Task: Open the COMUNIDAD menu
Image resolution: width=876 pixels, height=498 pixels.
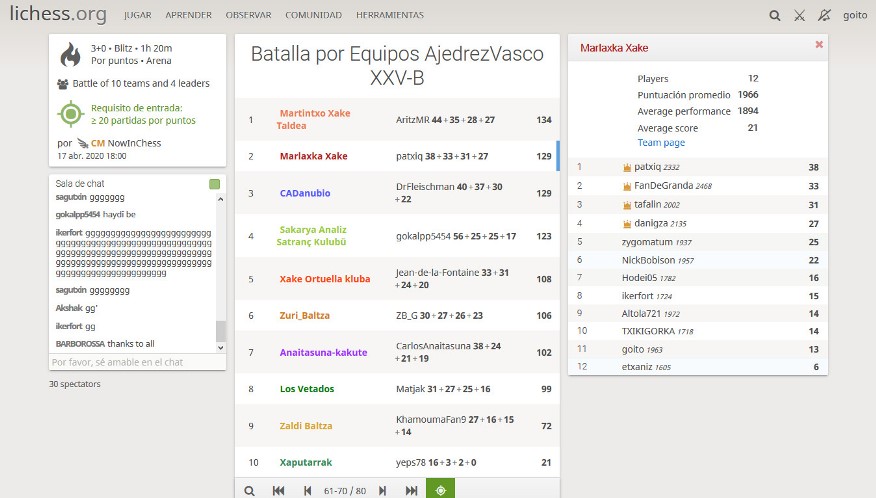Action: pyautogui.click(x=313, y=15)
